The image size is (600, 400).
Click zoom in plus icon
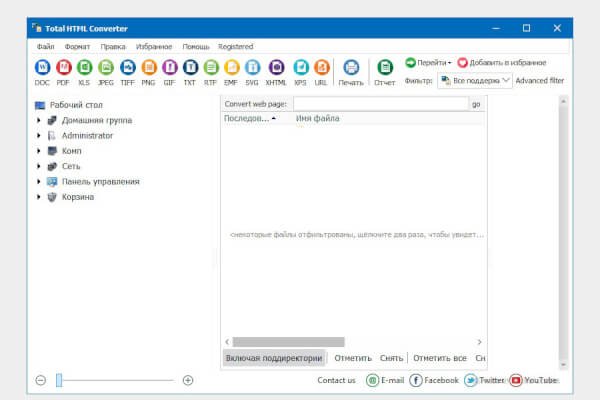tap(188, 380)
